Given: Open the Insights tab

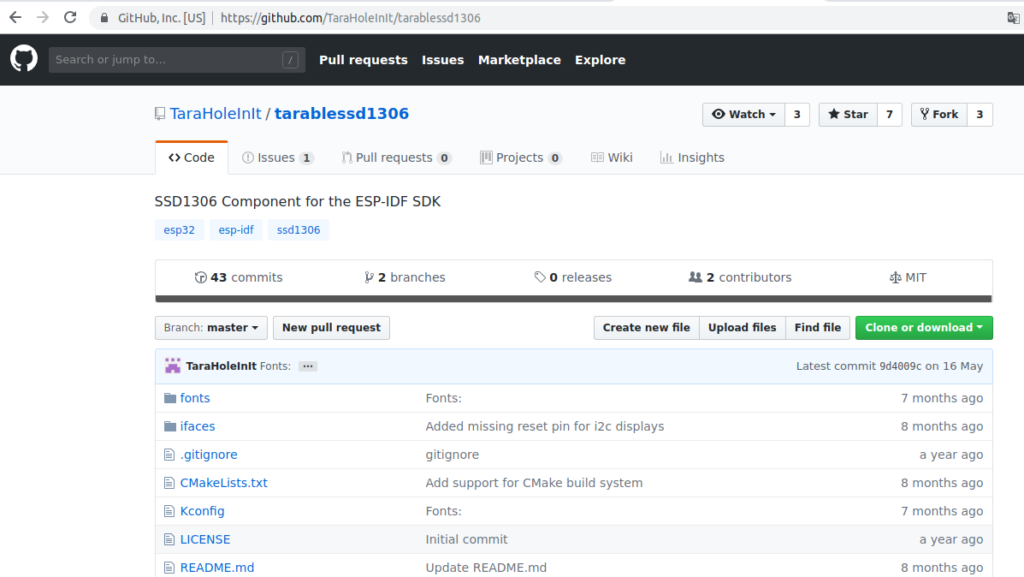Looking at the screenshot, I should (x=692, y=157).
